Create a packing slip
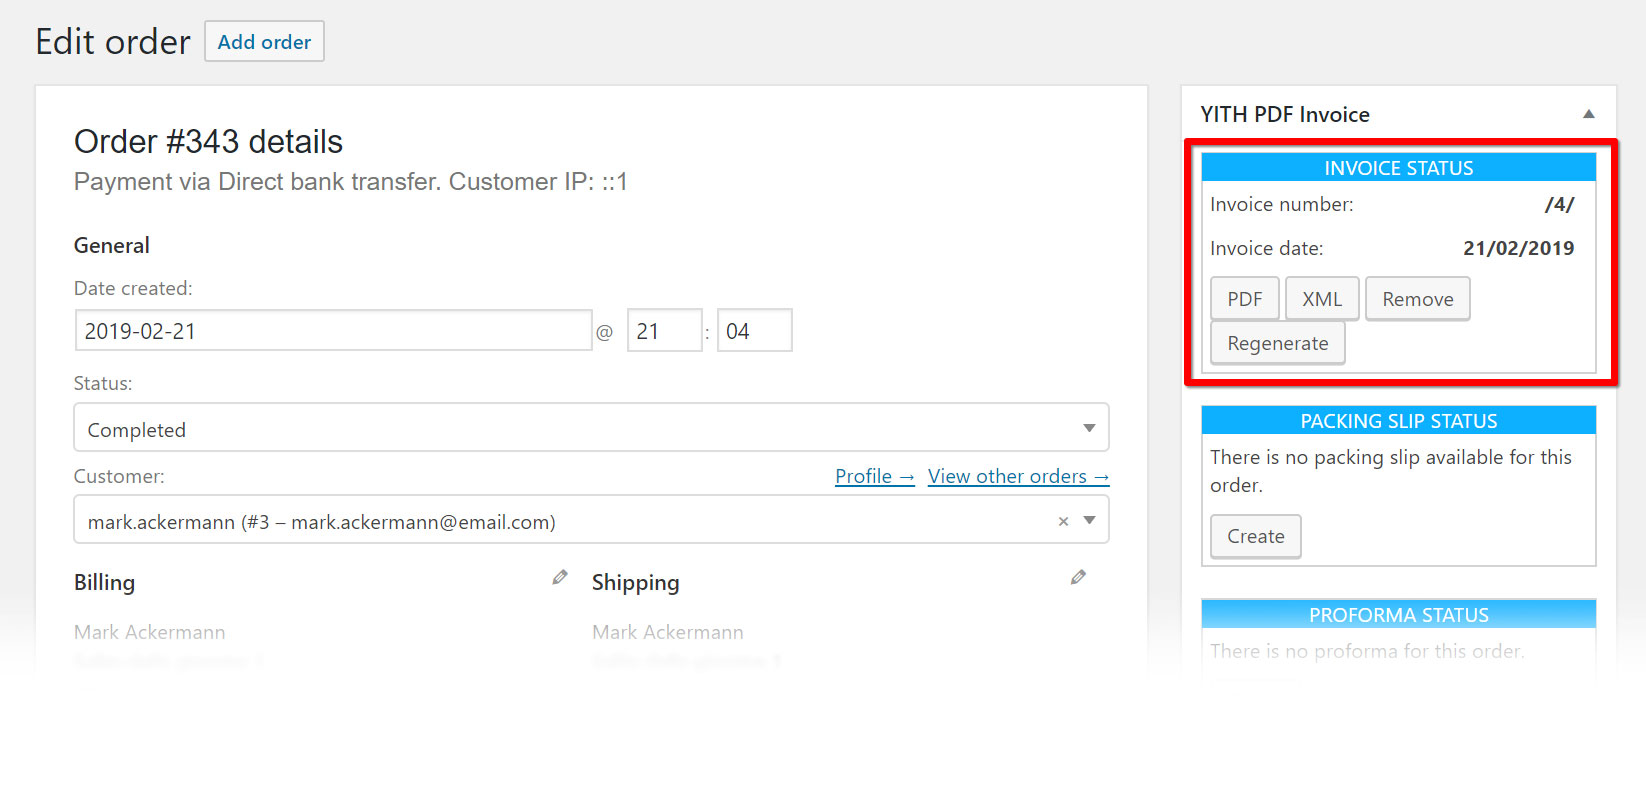 [1256, 536]
